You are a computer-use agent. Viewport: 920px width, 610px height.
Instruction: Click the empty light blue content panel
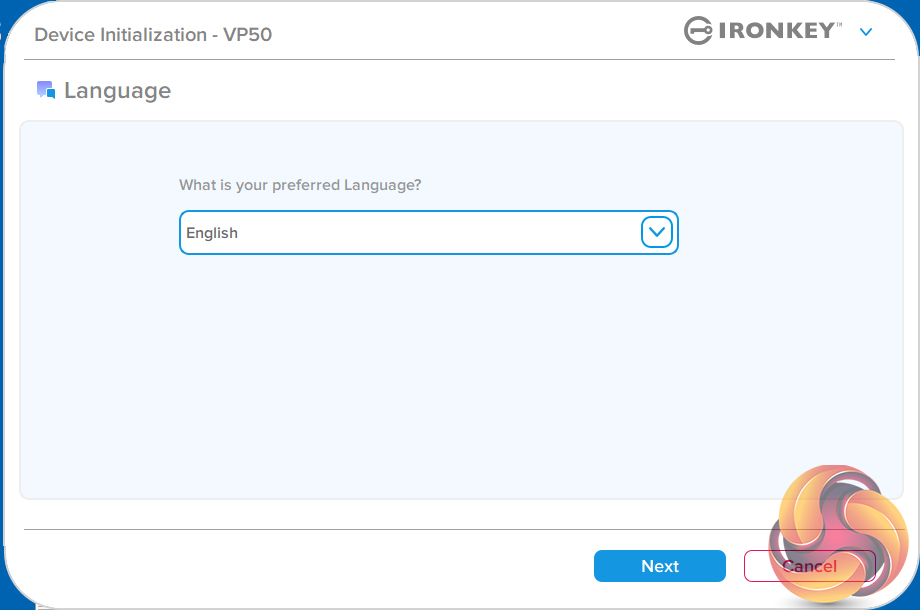click(460, 380)
